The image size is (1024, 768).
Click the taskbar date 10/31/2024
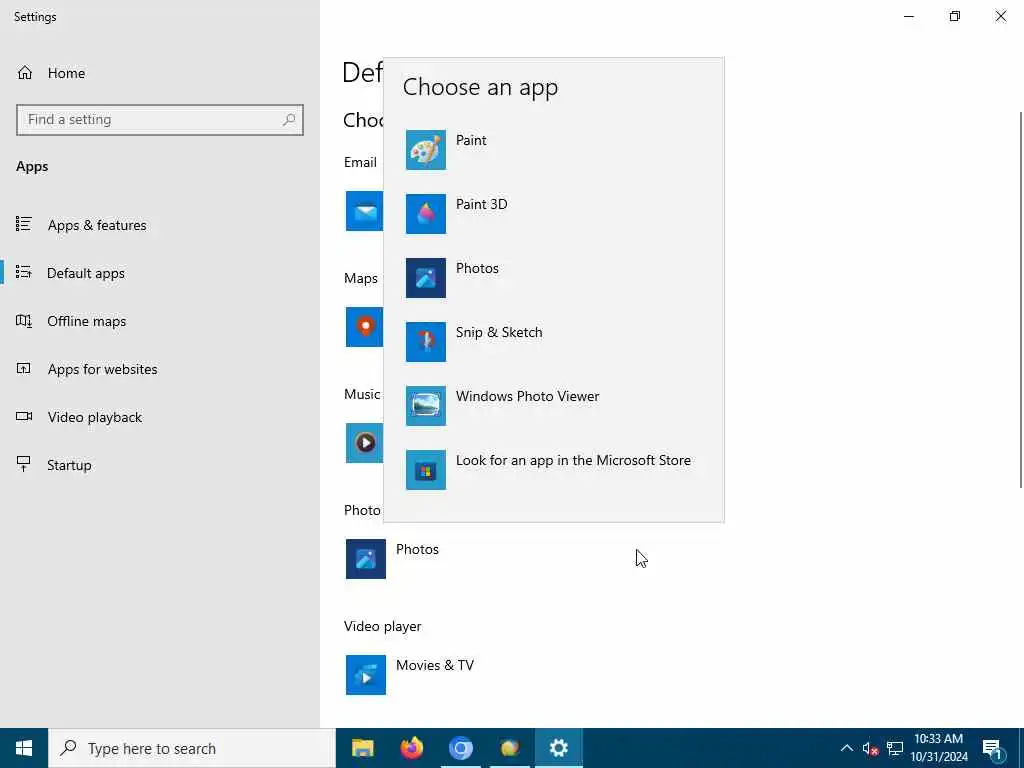click(x=939, y=757)
